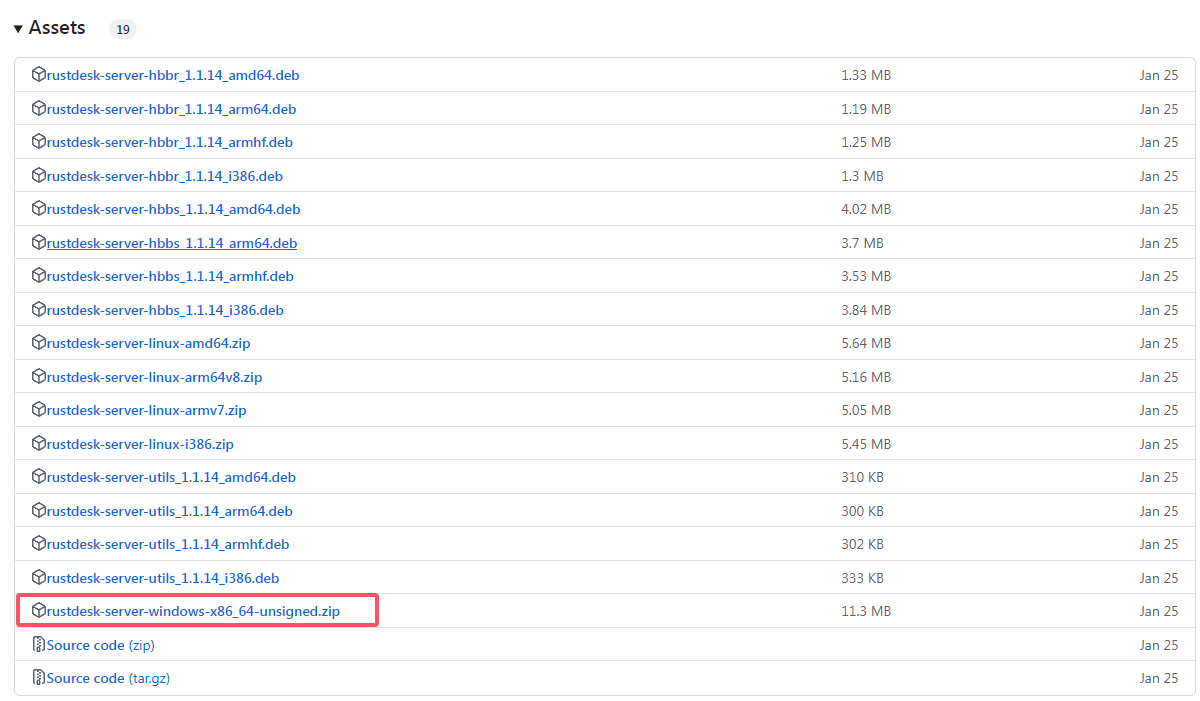
Task: Download rustdesk-server-hbbs_1.1.14_armhf.deb
Action: (170, 276)
